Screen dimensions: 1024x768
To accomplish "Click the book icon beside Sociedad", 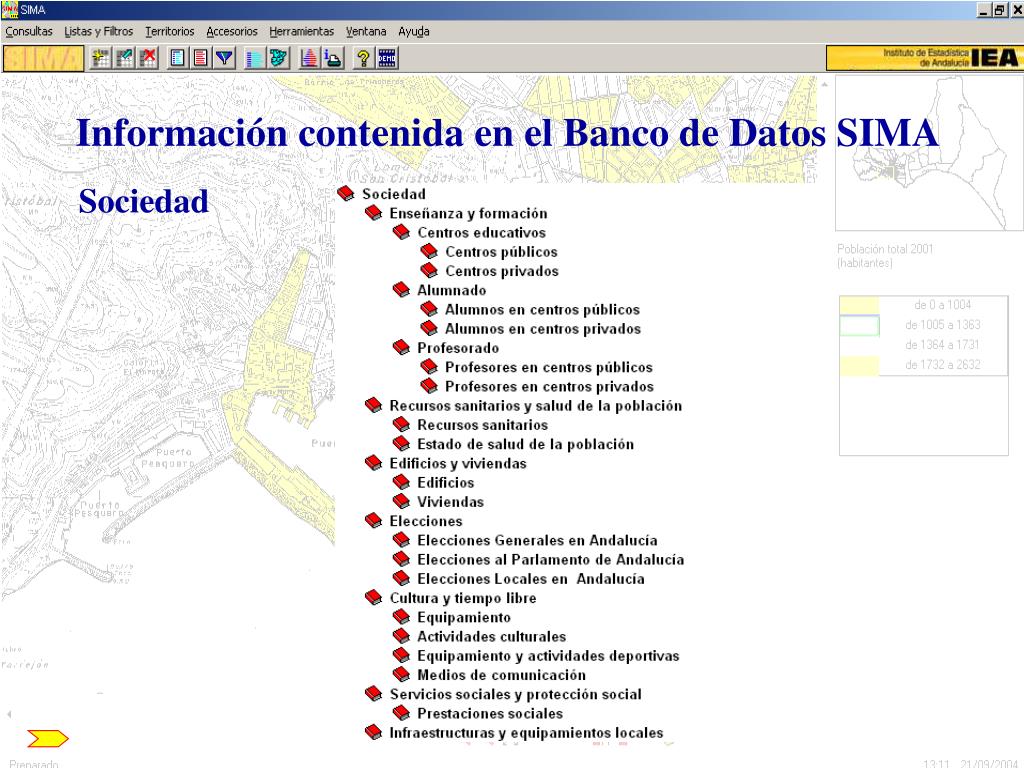I will [x=345, y=193].
